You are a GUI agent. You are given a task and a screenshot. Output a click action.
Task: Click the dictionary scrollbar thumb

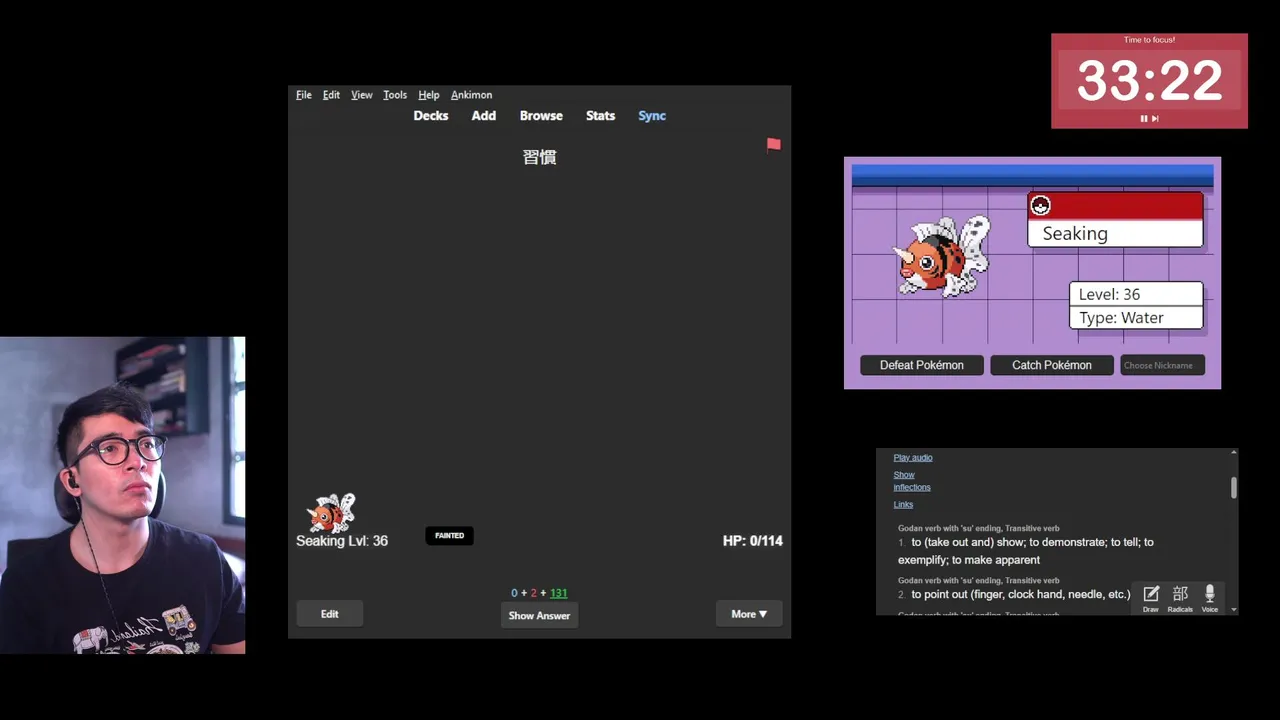click(1234, 487)
